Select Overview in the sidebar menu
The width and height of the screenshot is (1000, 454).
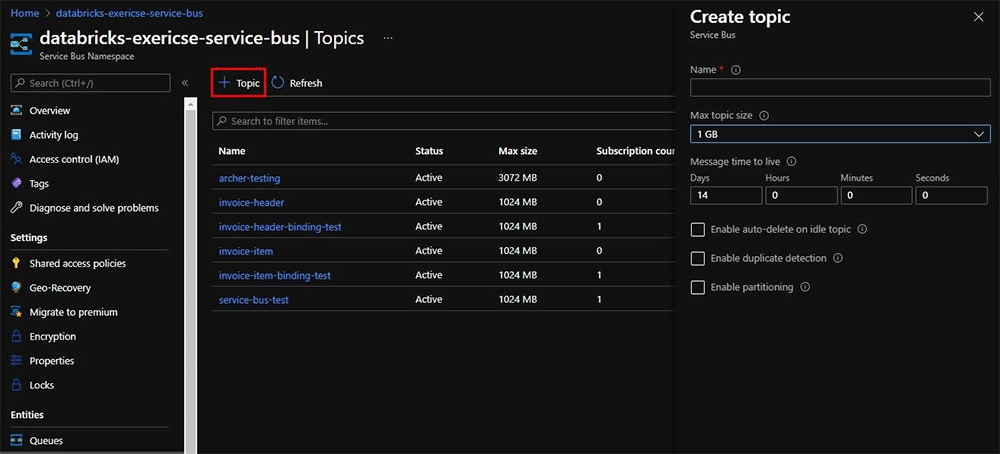coord(50,110)
